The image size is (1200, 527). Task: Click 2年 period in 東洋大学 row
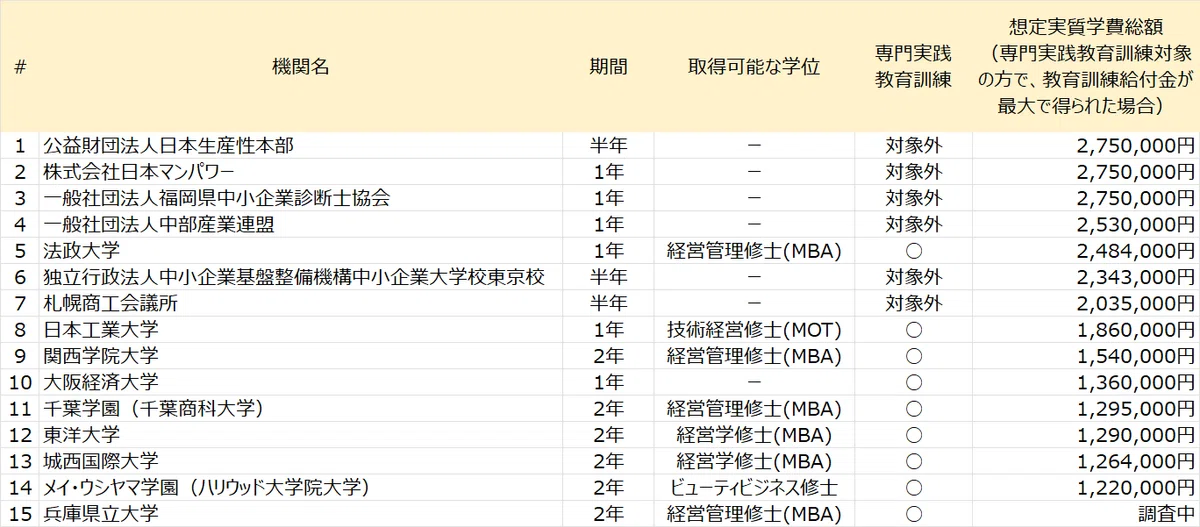608,434
